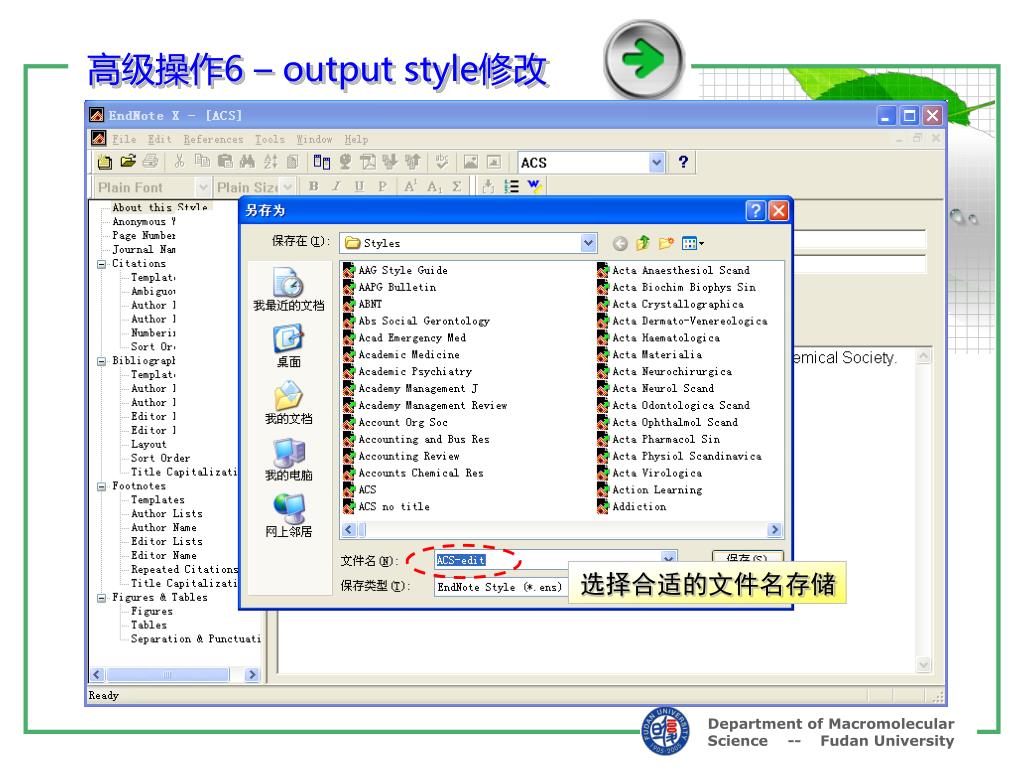
Task: Click the Open Library folder icon
Action: 128,161
